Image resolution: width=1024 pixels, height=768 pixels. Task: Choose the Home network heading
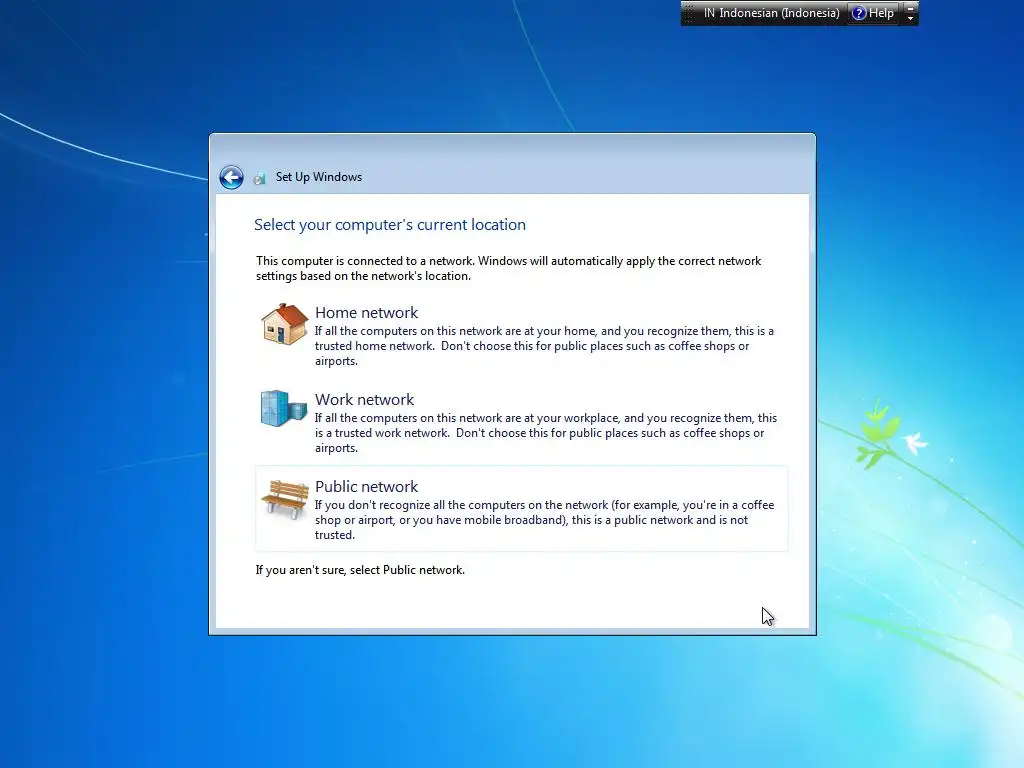click(x=366, y=313)
